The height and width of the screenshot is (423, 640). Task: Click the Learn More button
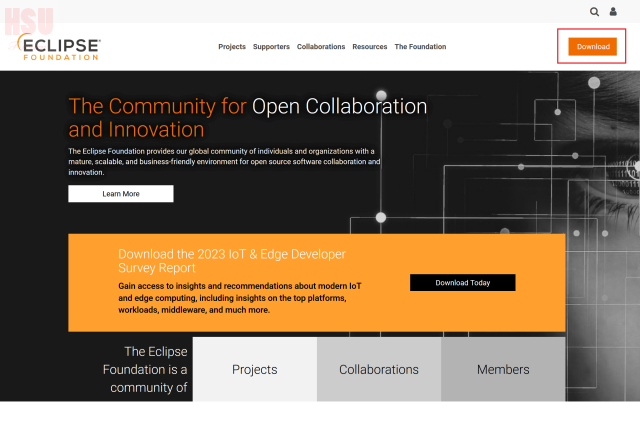(121, 194)
